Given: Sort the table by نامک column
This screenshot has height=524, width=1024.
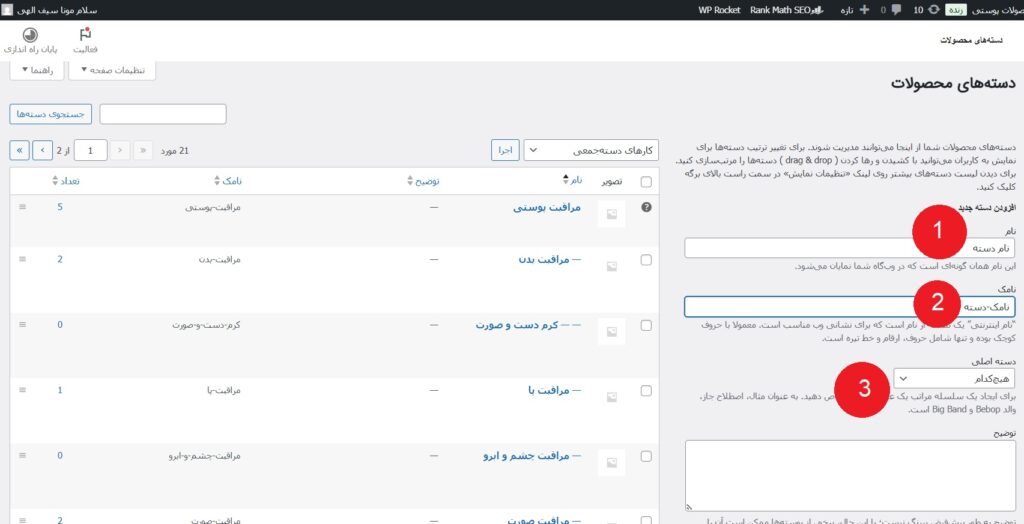Looking at the screenshot, I should coord(228,181).
